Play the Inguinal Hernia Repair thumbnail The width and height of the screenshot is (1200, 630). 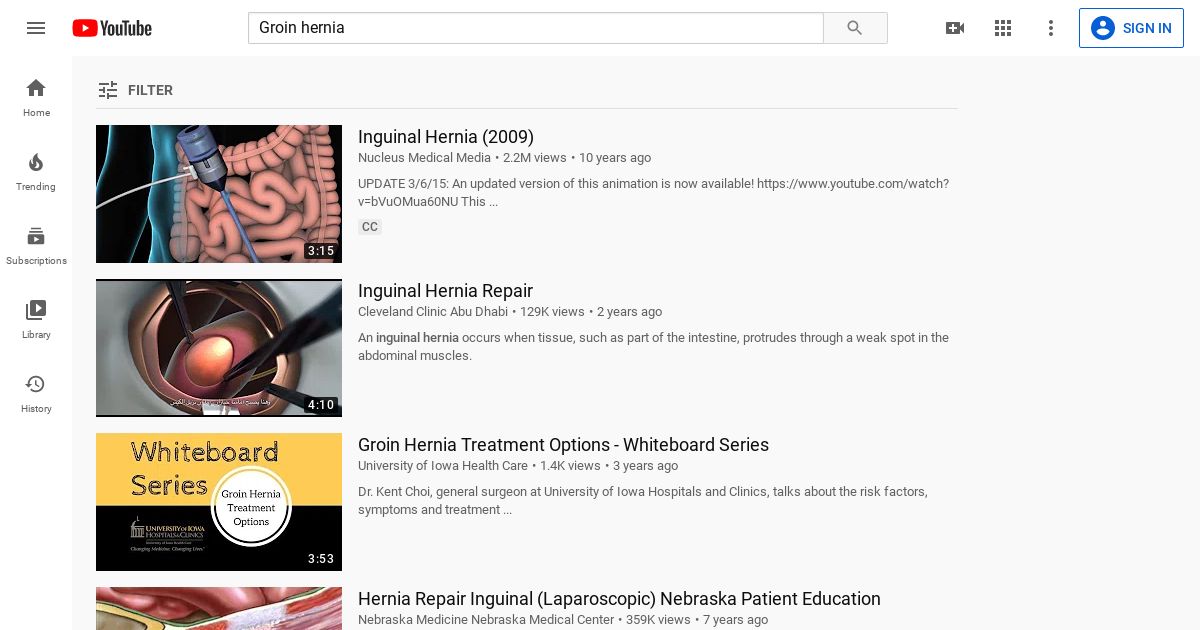(x=219, y=348)
